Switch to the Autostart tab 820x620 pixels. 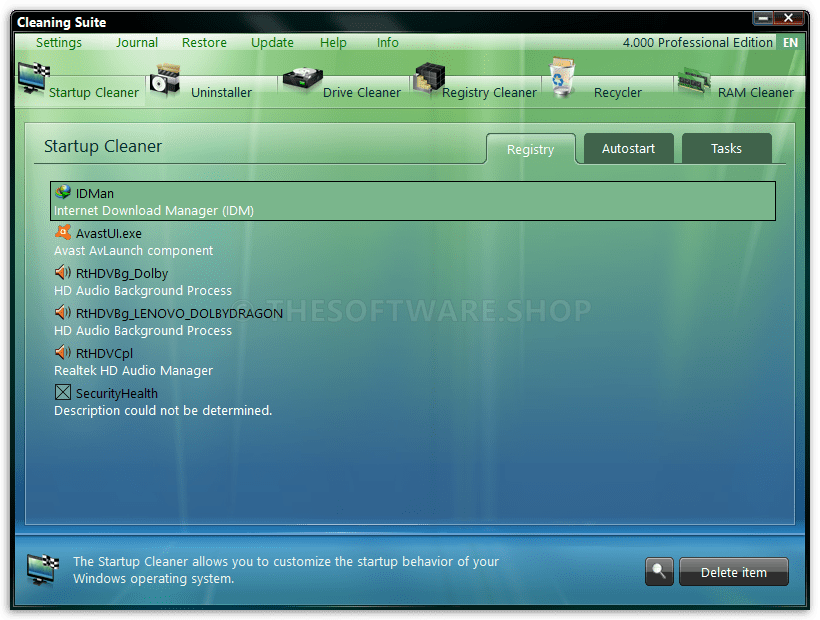(628, 148)
